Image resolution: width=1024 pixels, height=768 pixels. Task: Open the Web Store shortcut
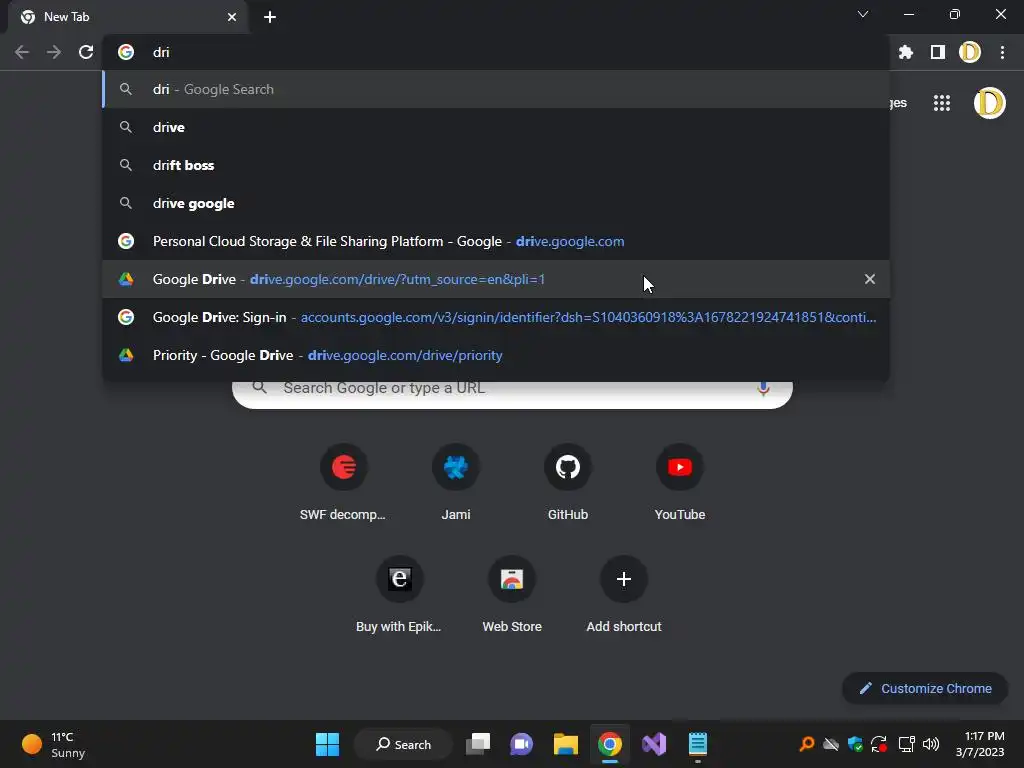(511, 595)
